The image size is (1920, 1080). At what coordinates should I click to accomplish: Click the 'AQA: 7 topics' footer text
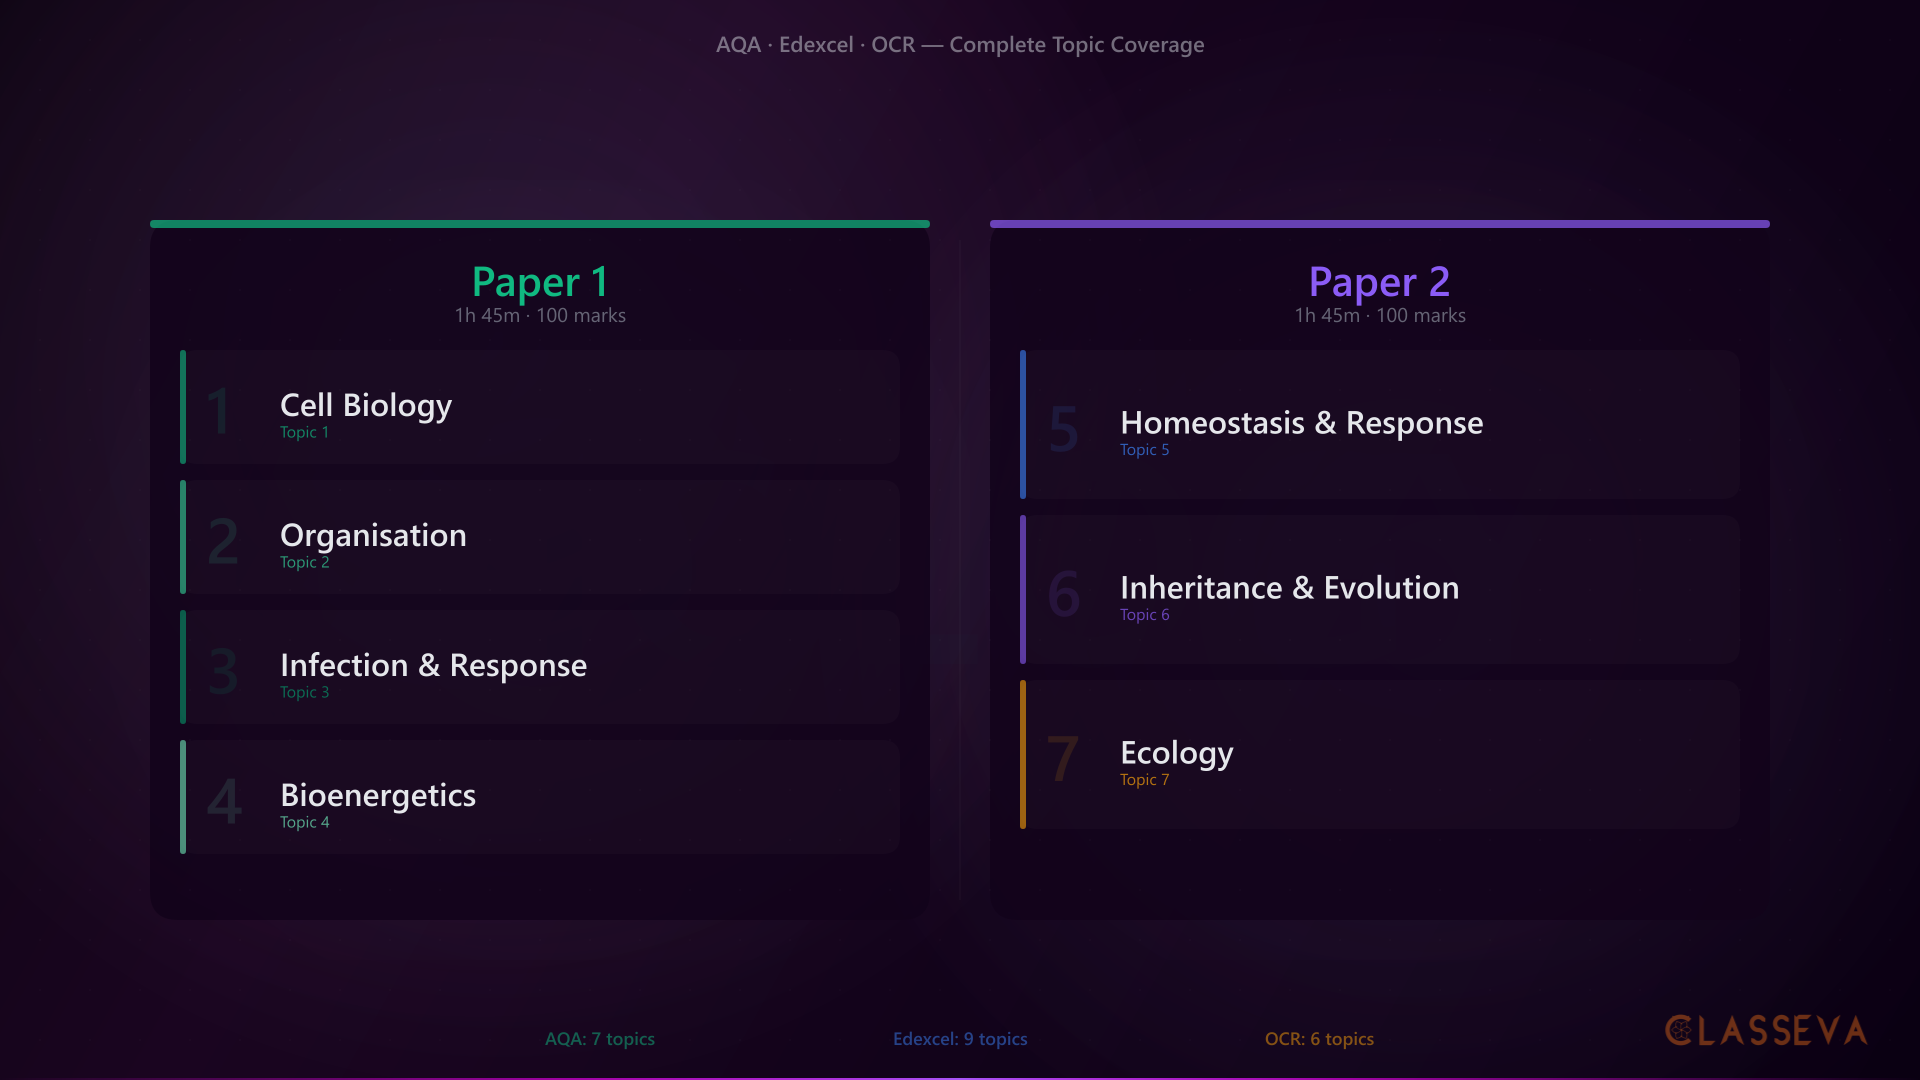click(x=600, y=1039)
